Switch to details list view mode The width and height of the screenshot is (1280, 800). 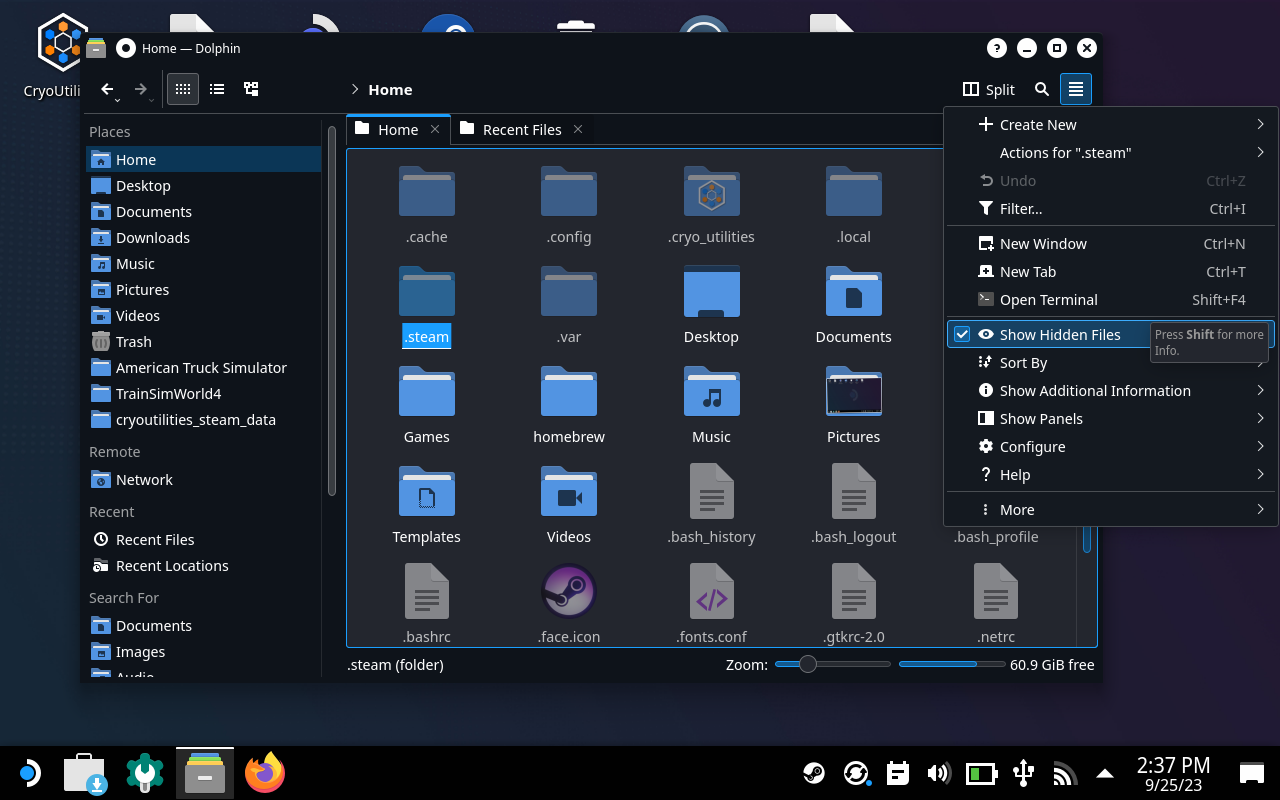click(217, 89)
